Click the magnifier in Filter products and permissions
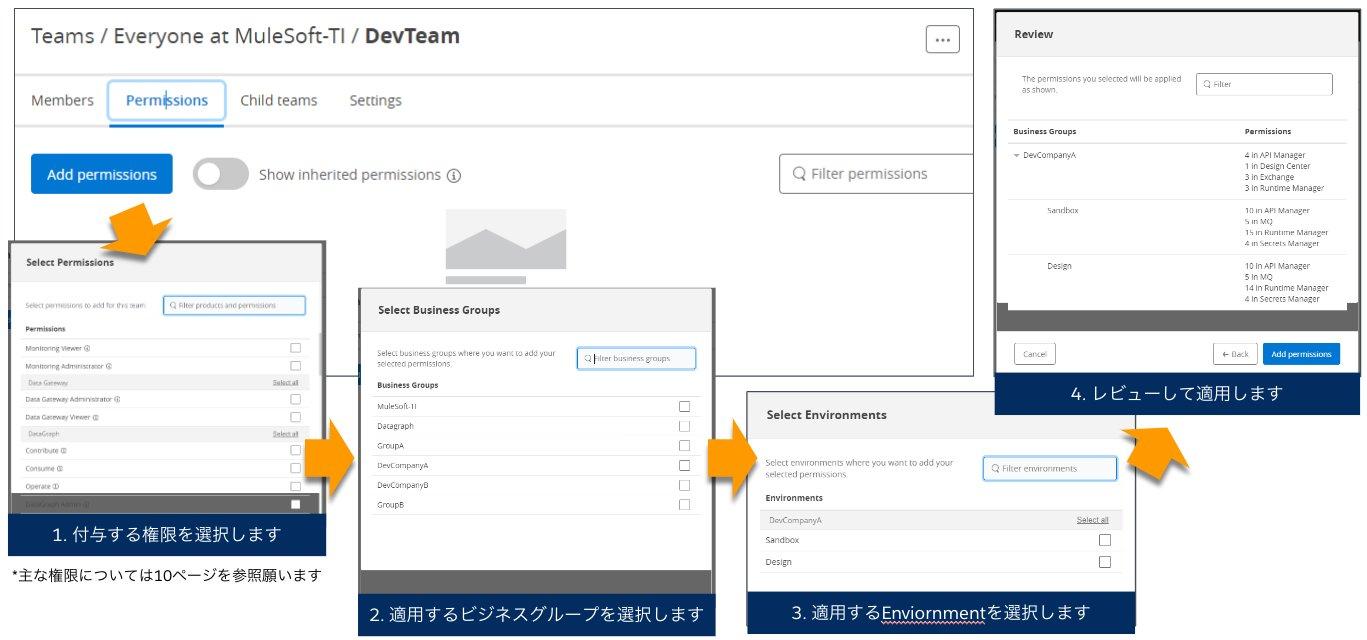The width and height of the screenshot is (1367, 640). pyautogui.click(x=175, y=305)
